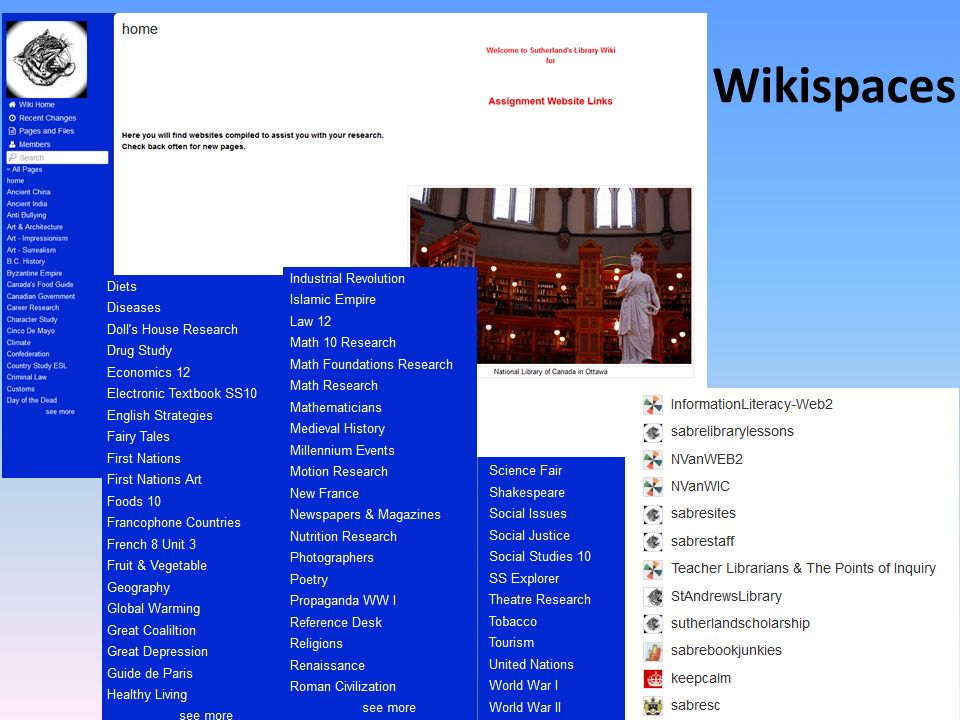Click the icon beside NVanWIC
The height and width of the screenshot is (720, 960).
[653, 487]
